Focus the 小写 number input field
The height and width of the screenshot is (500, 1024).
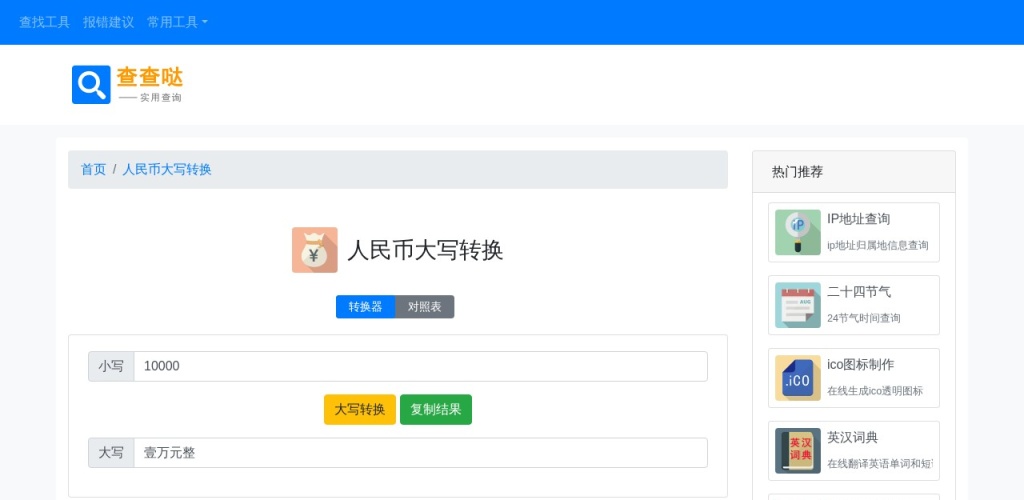[420, 366]
